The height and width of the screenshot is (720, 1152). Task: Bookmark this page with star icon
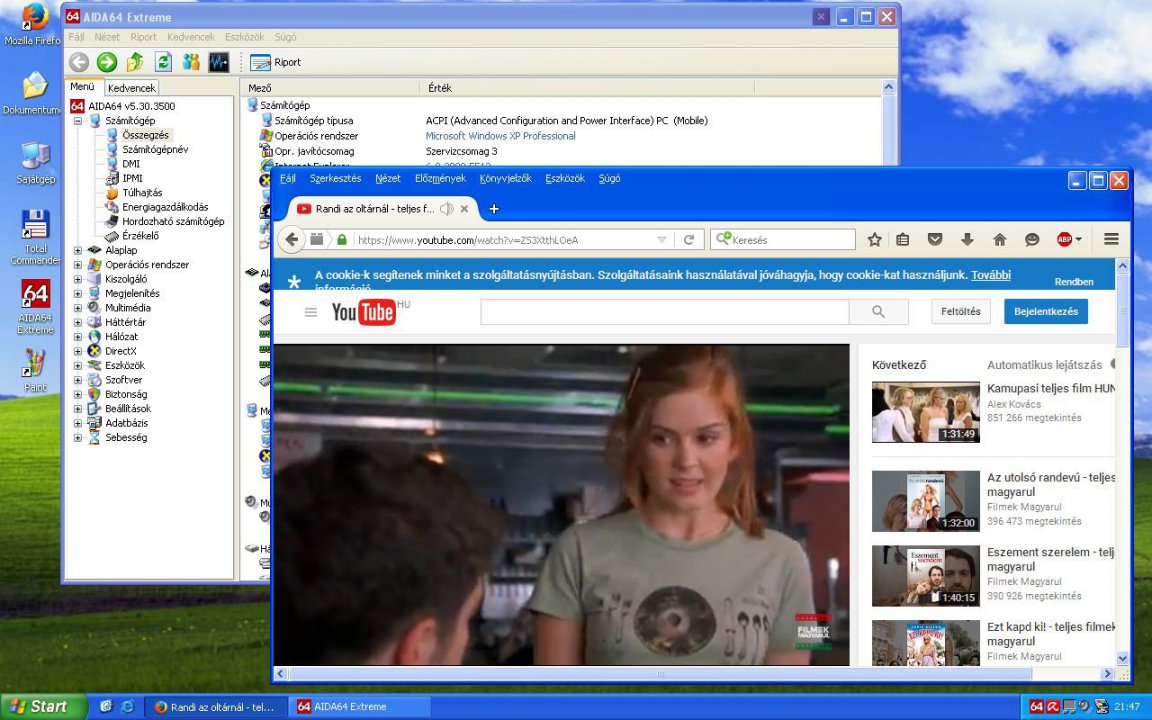point(874,240)
